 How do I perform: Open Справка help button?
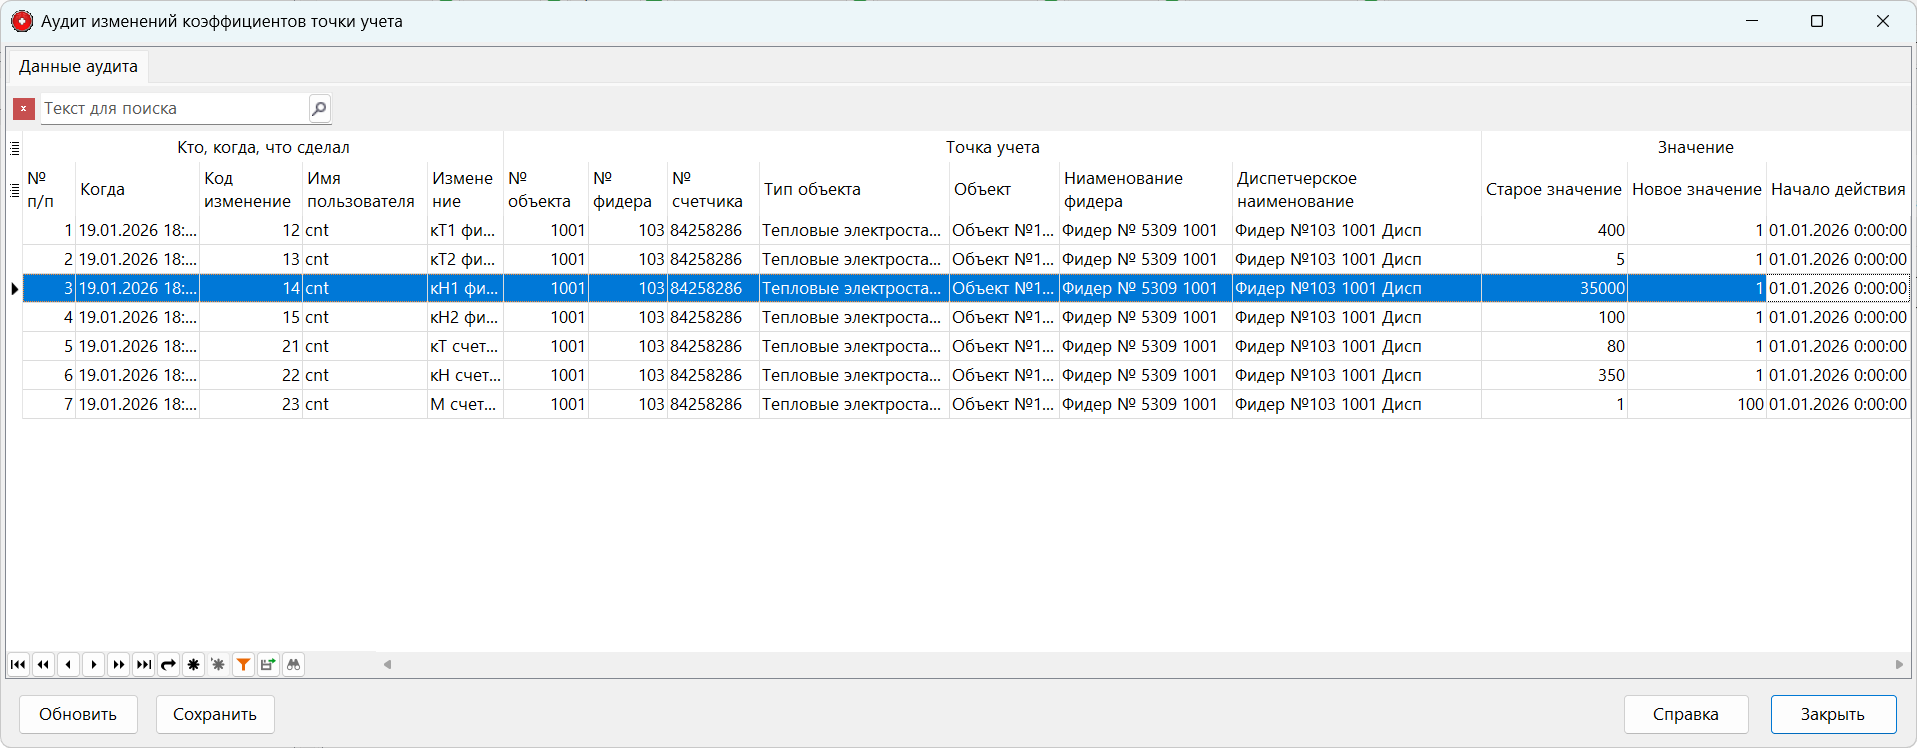(x=1685, y=714)
